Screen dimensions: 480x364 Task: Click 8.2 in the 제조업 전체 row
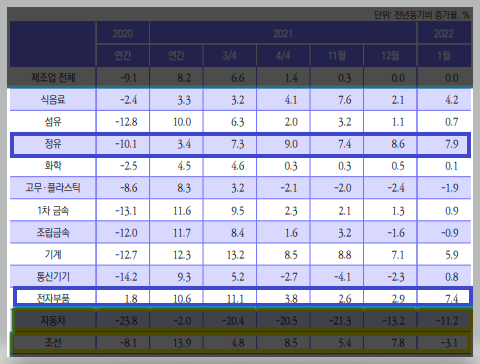click(184, 78)
